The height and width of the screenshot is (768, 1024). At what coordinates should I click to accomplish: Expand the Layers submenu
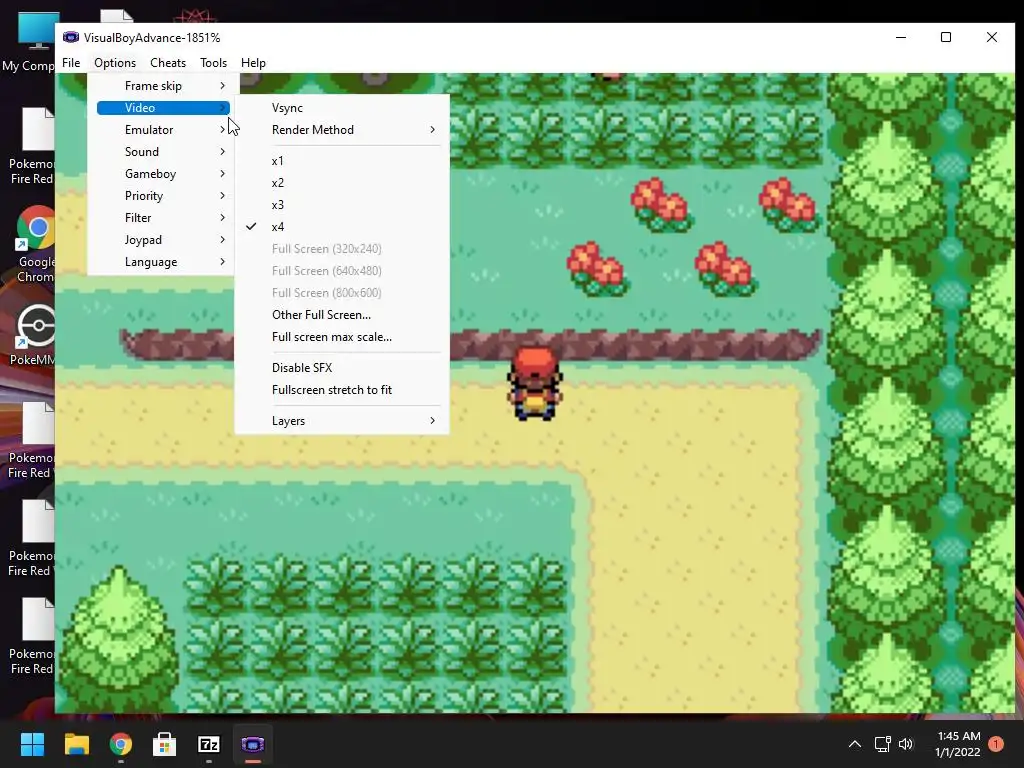[342, 421]
